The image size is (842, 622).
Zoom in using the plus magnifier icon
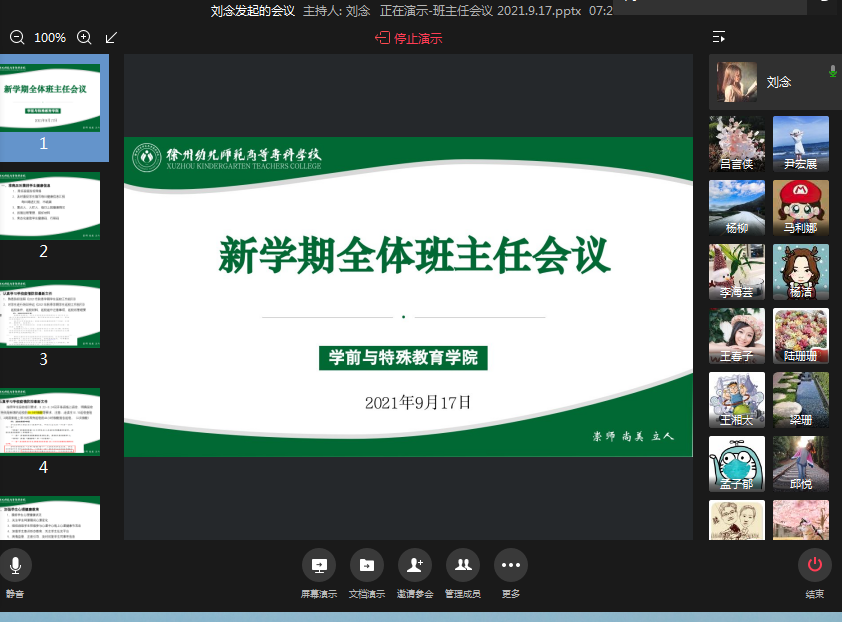(x=84, y=38)
